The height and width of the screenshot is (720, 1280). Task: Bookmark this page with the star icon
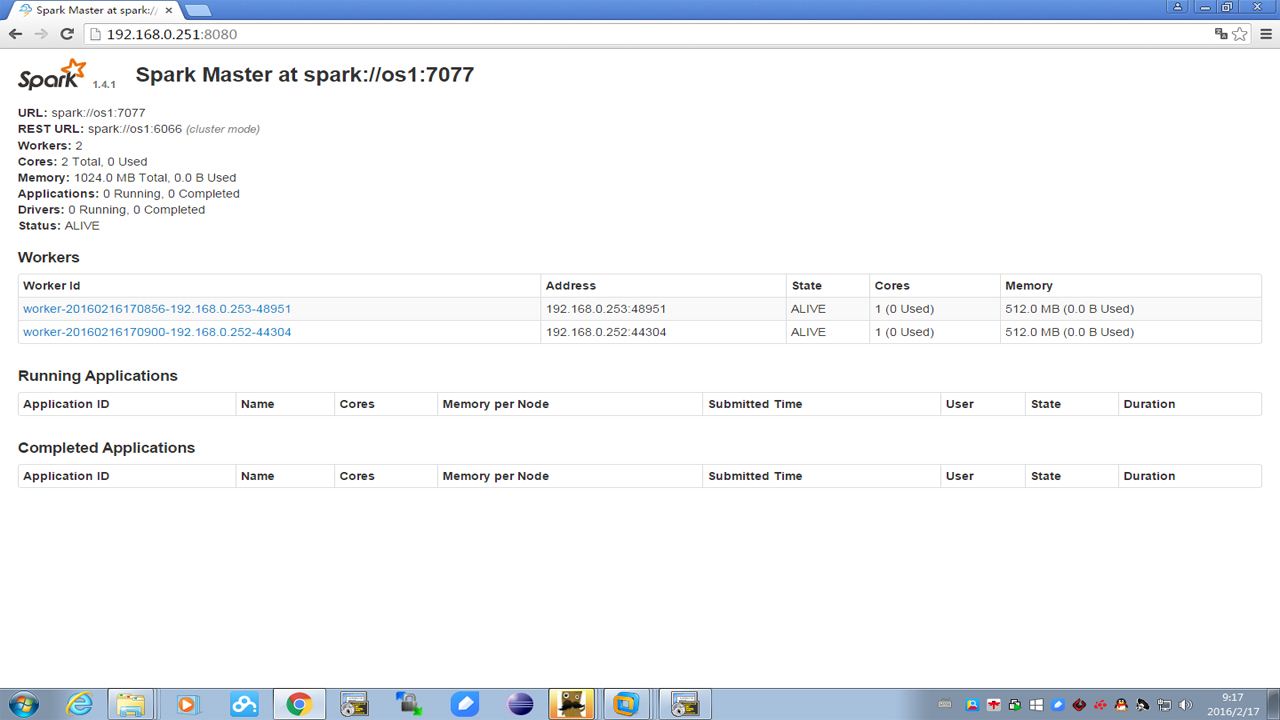click(1240, 34)
